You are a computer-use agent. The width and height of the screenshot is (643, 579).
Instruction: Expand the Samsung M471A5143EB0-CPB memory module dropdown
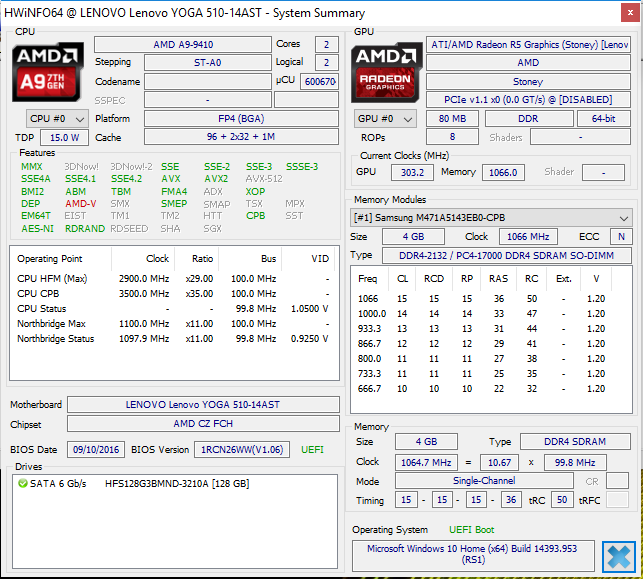click(x=491, y=218)
